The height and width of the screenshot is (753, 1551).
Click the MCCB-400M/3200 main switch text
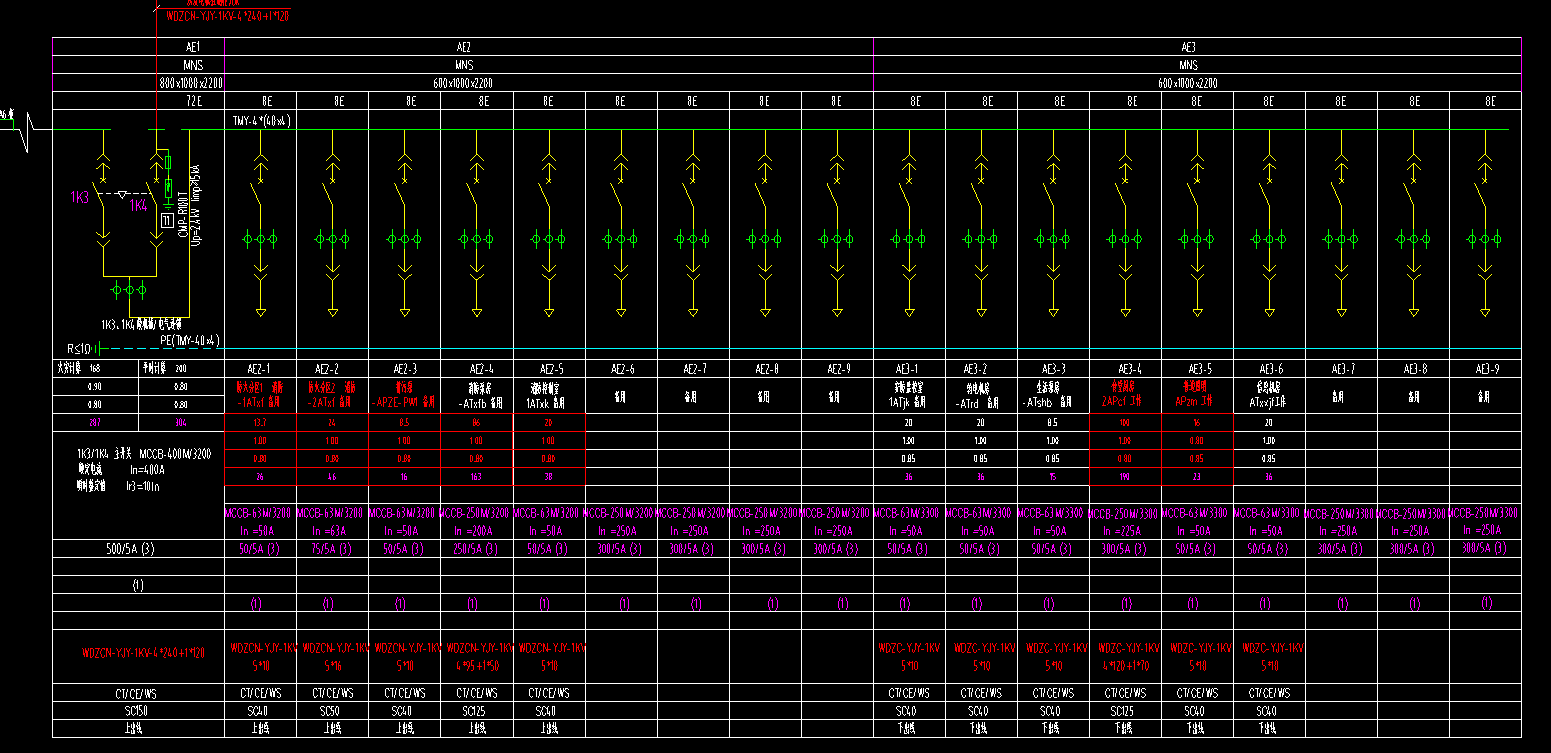[x=176, y=454]
